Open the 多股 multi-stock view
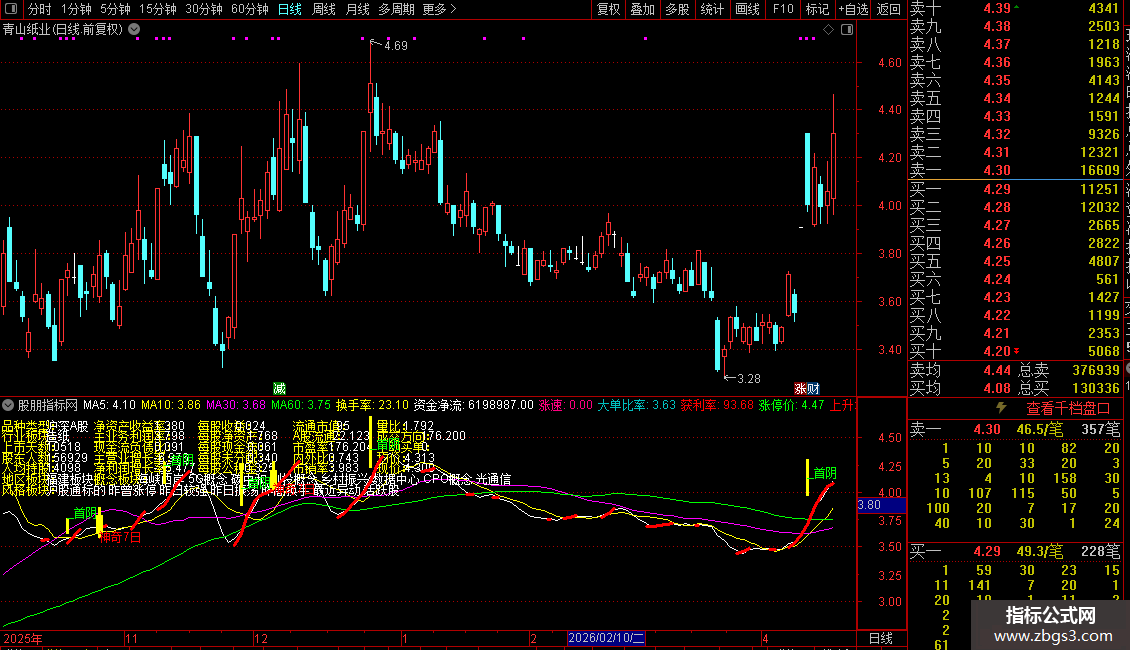The image size is (1130, 650). (x=677, y=9)
